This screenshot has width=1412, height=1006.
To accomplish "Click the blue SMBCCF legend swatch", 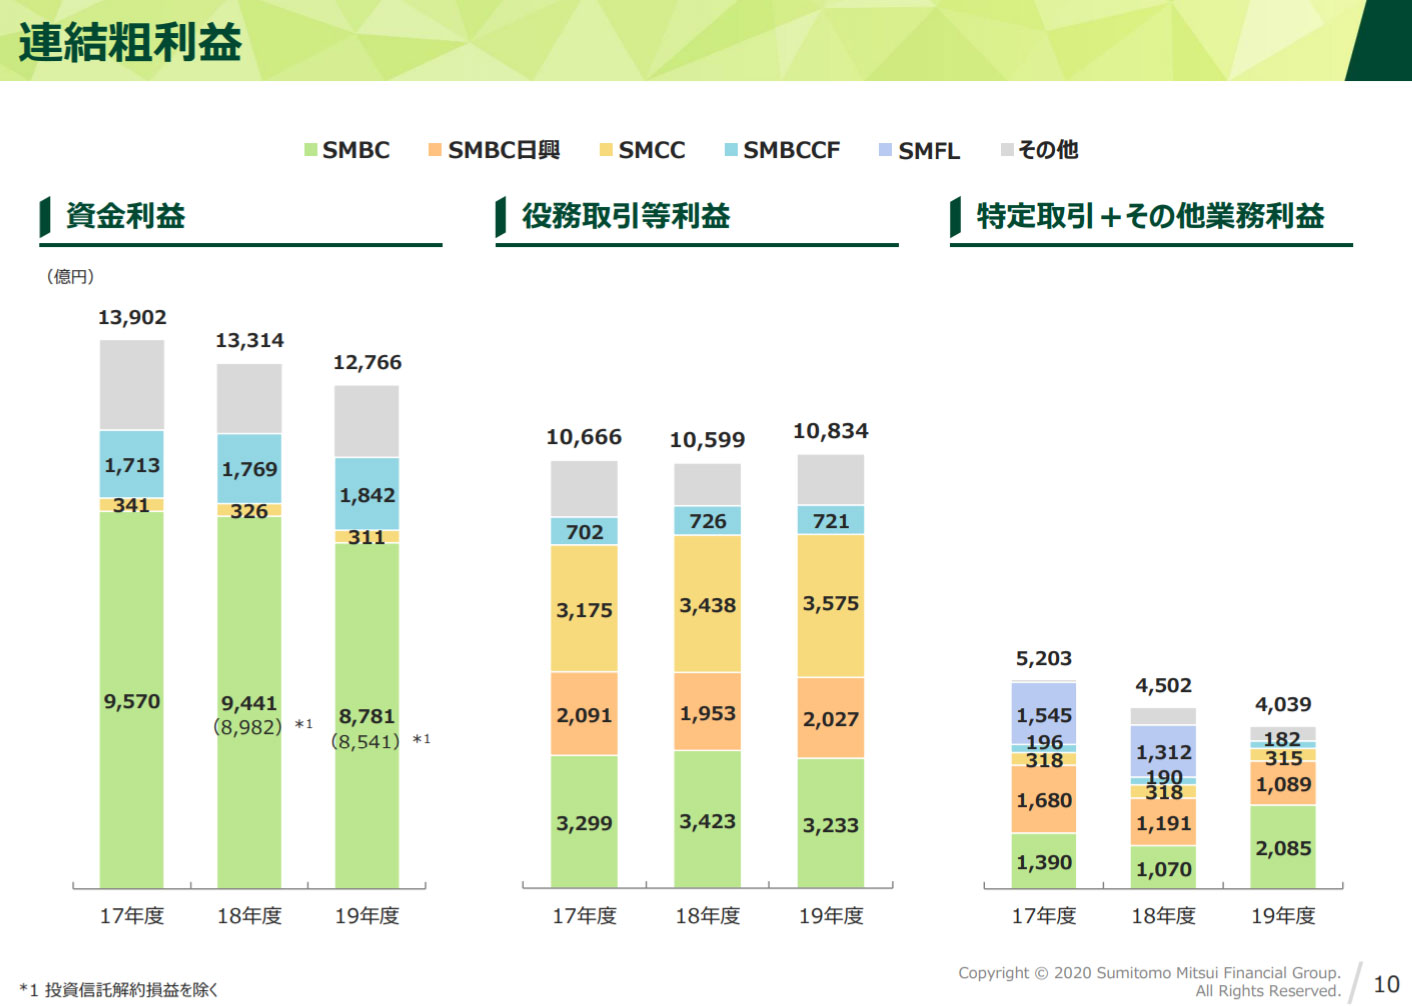I will 731,150.
